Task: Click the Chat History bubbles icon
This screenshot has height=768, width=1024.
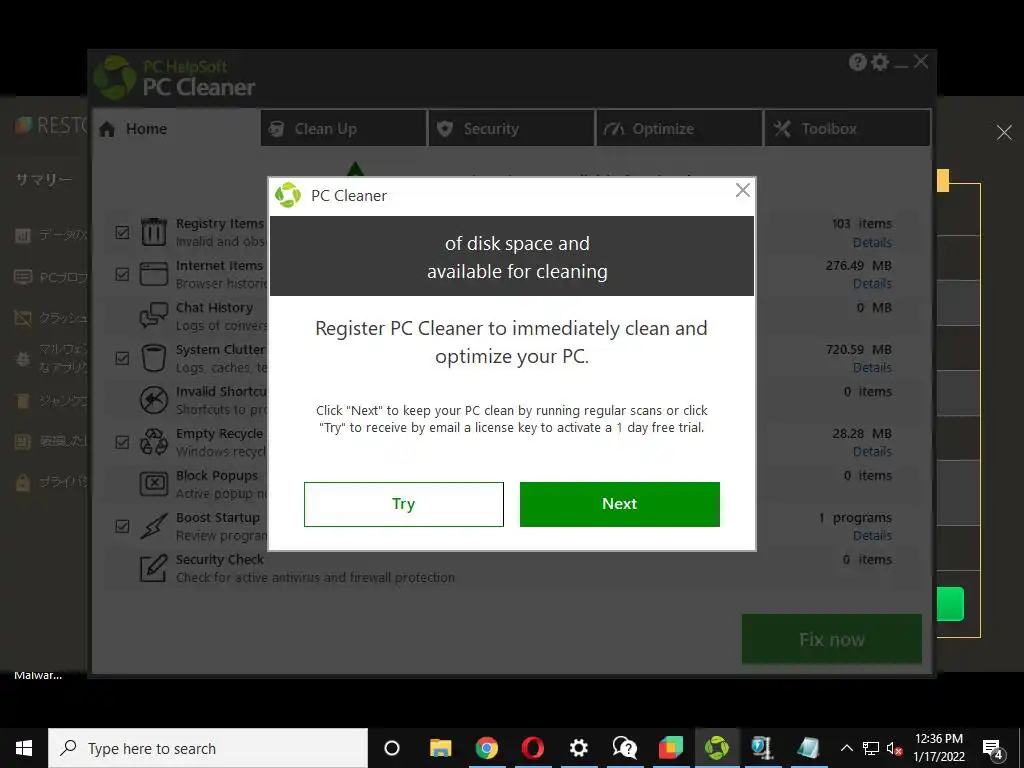Action: [154, 315]
